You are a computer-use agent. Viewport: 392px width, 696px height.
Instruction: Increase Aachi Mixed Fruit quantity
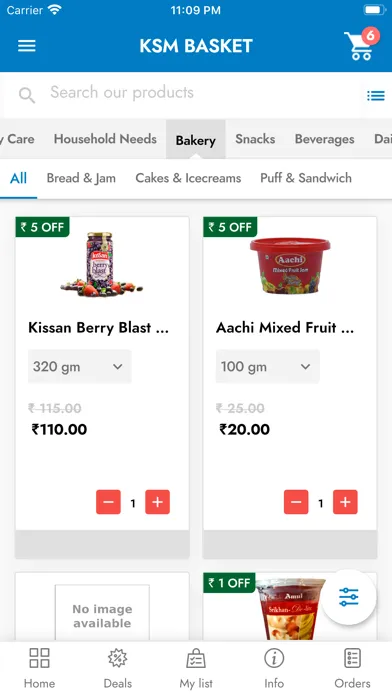[x=345, y=502]
